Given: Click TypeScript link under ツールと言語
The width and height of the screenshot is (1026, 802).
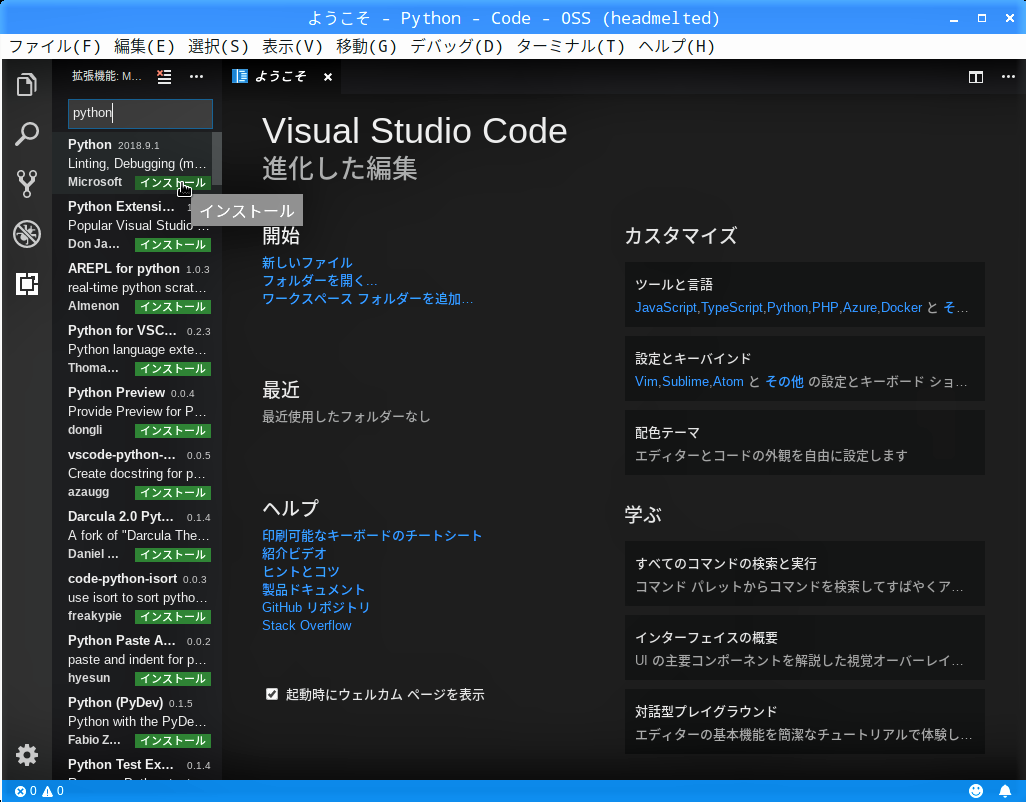Looking at the screenshot, I should [732, 307].
